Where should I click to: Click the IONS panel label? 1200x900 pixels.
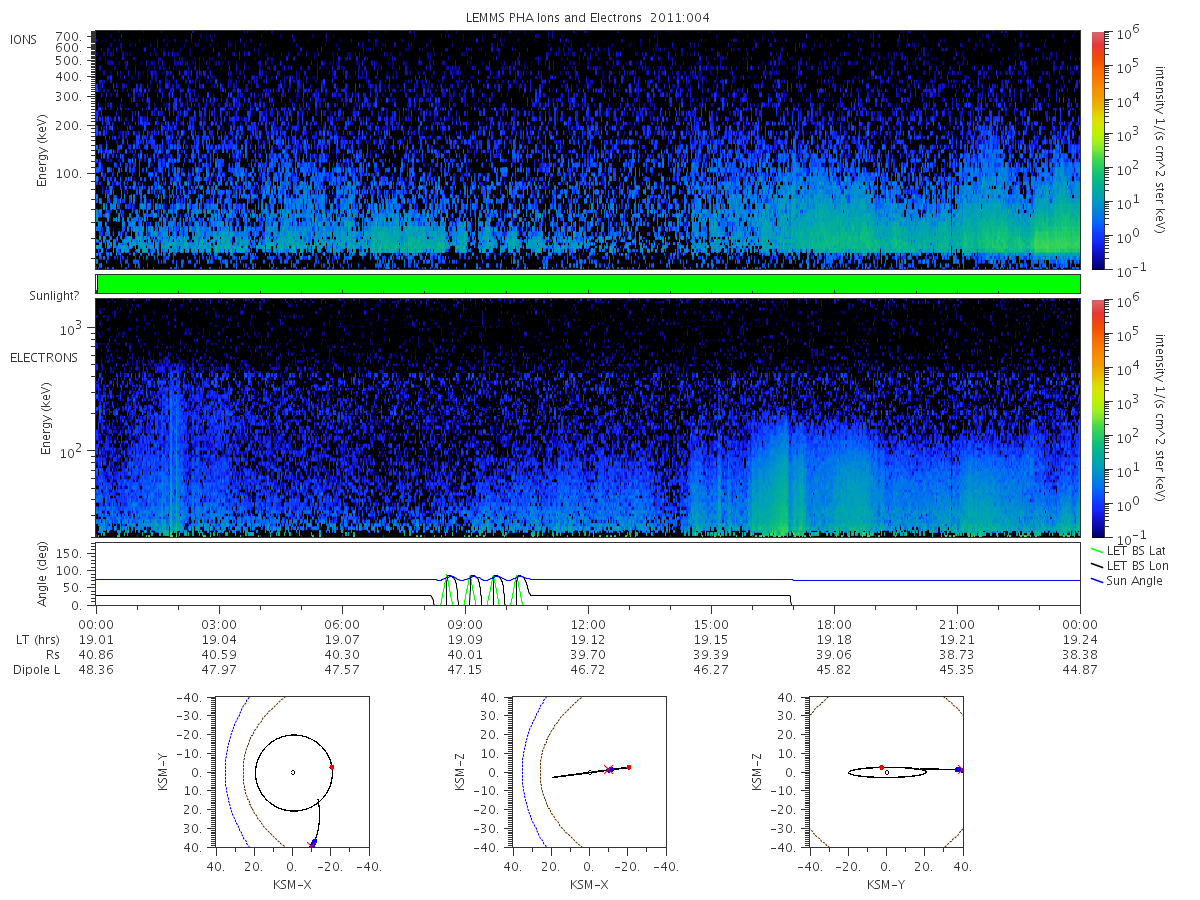[24, 40]
